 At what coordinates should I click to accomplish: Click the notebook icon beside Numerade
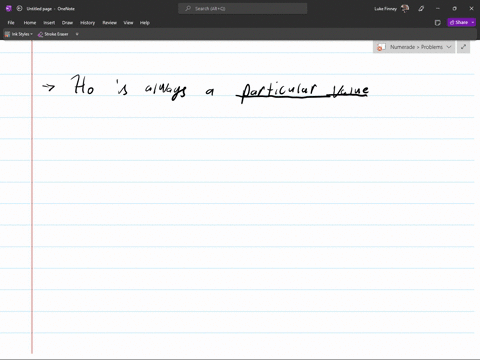pyautogui.click(x=381, y=47)
